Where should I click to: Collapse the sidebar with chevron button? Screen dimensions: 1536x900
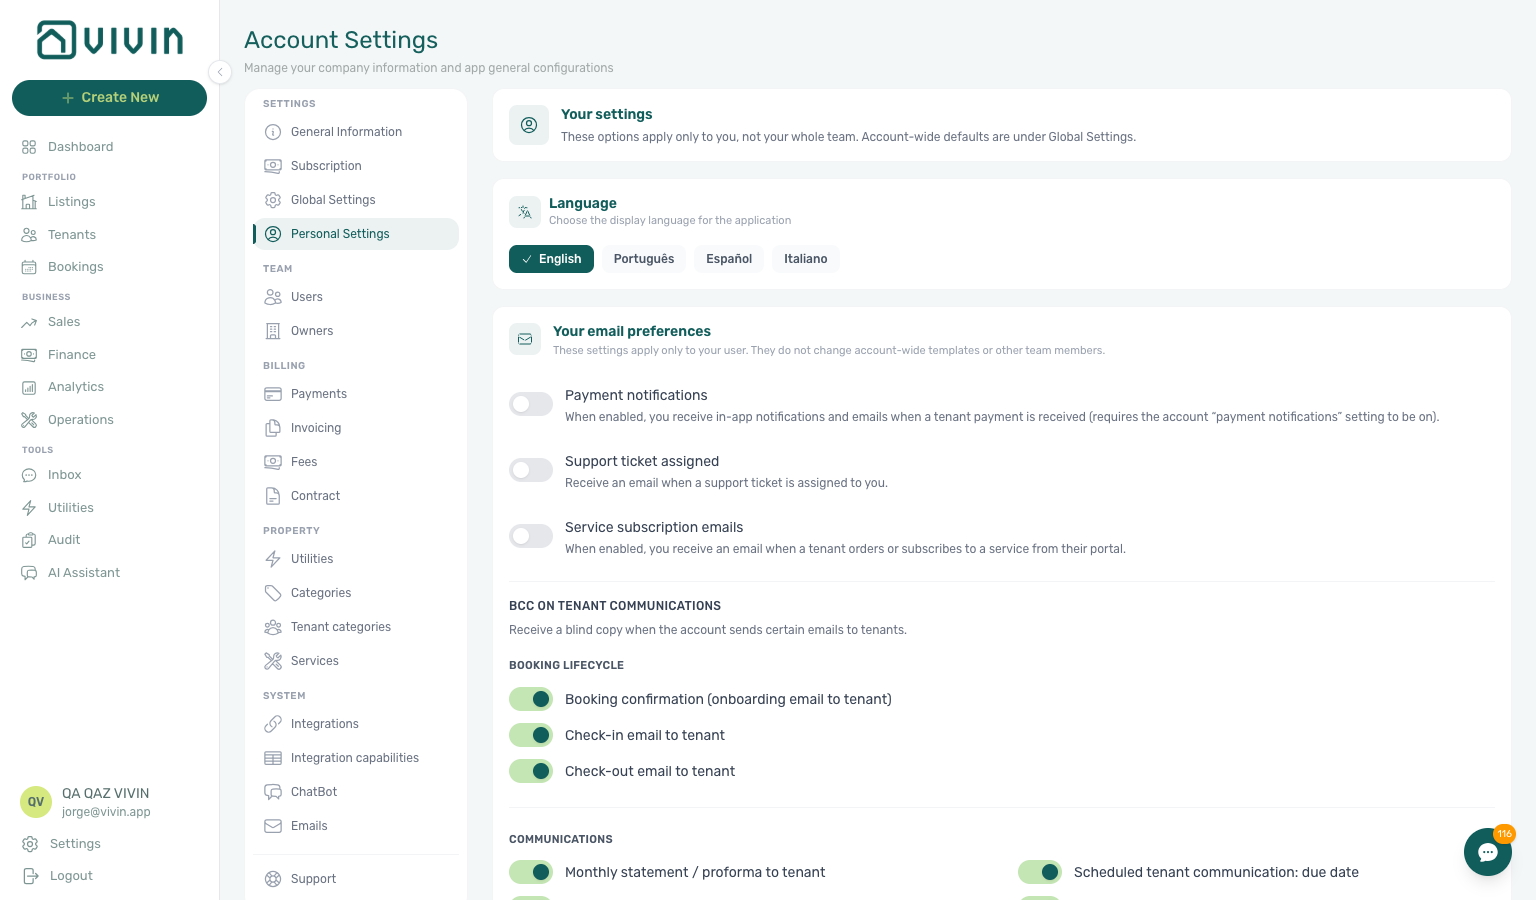pos(220,72)
